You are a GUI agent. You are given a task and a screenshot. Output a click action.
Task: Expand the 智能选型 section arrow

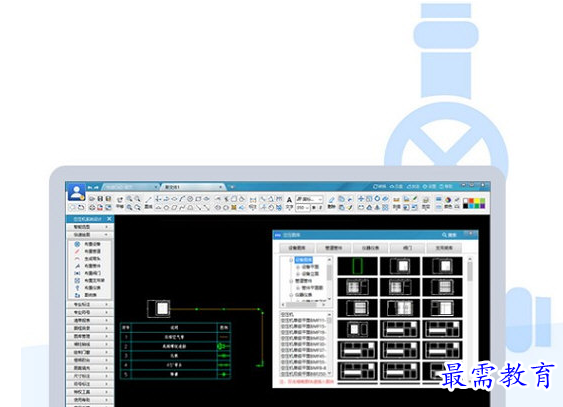pos(107,227)
